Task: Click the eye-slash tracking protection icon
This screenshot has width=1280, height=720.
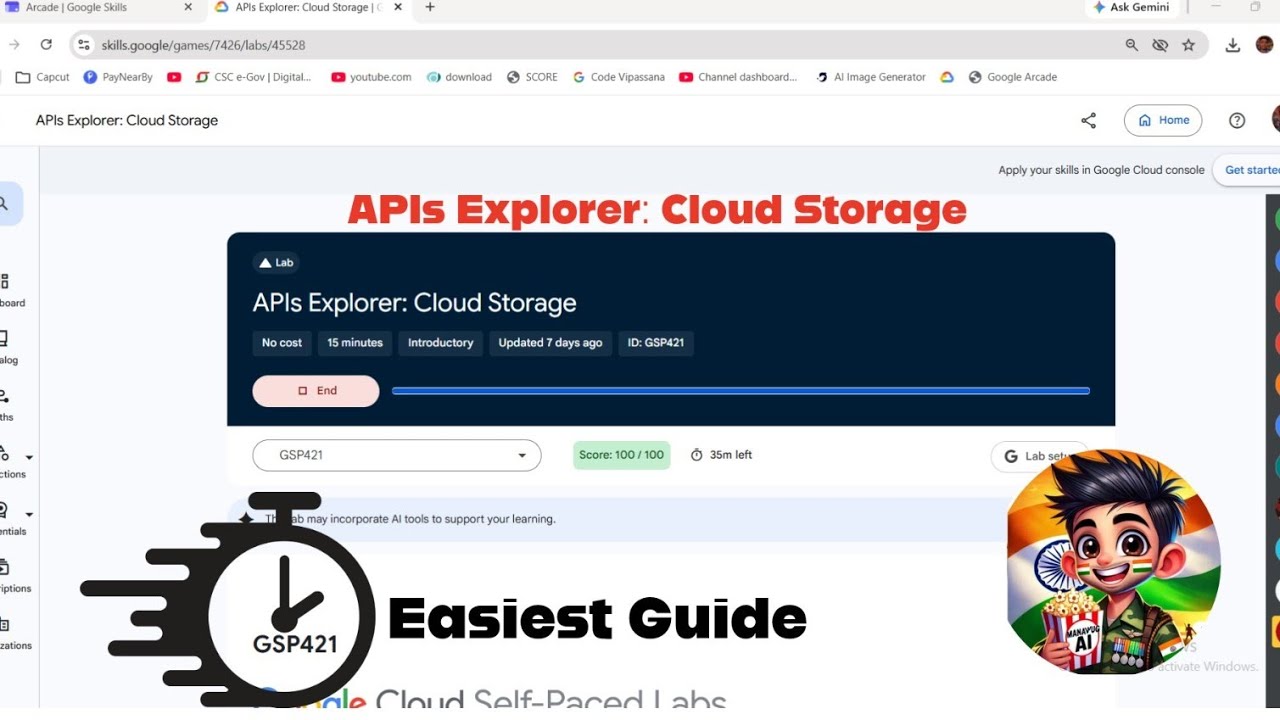Action: [x=1160, y=45]
